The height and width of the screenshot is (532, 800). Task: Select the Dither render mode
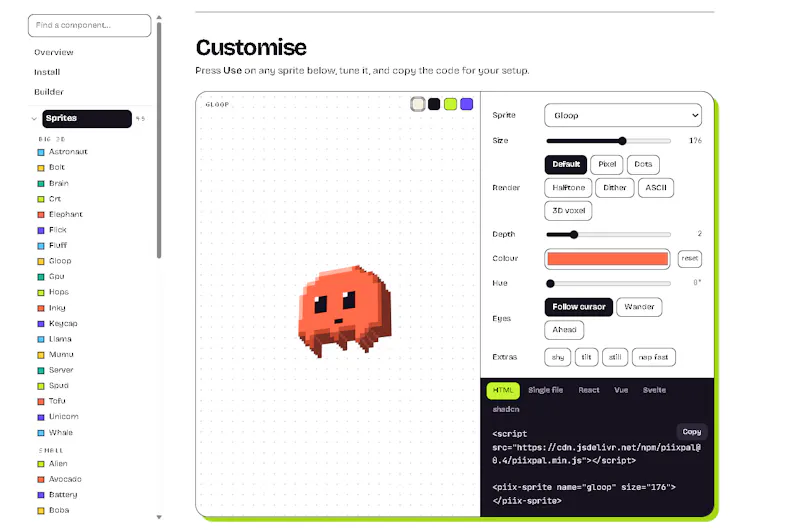tap(615, 188)
